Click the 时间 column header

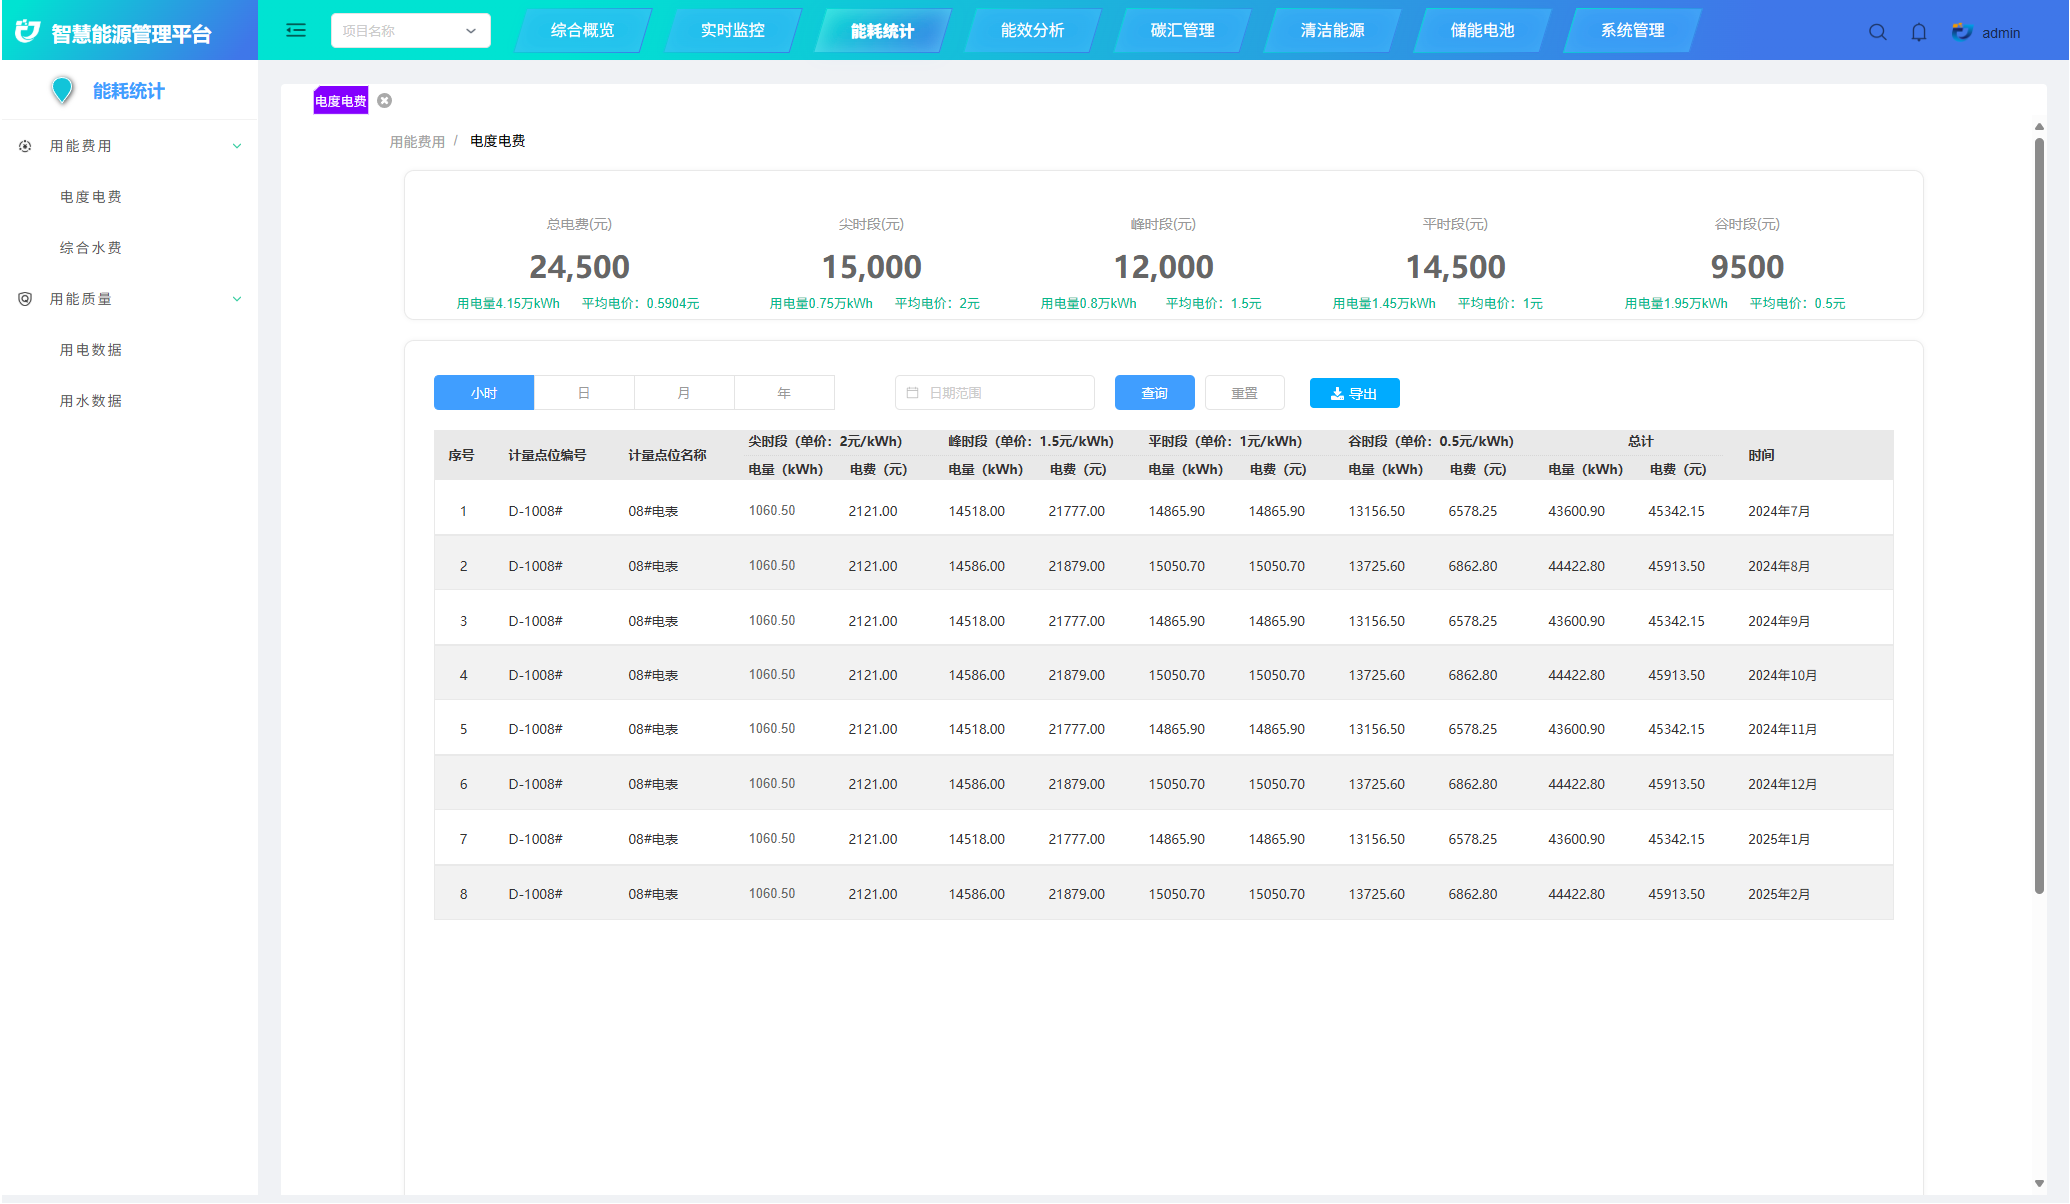[x=1761, y=455]
